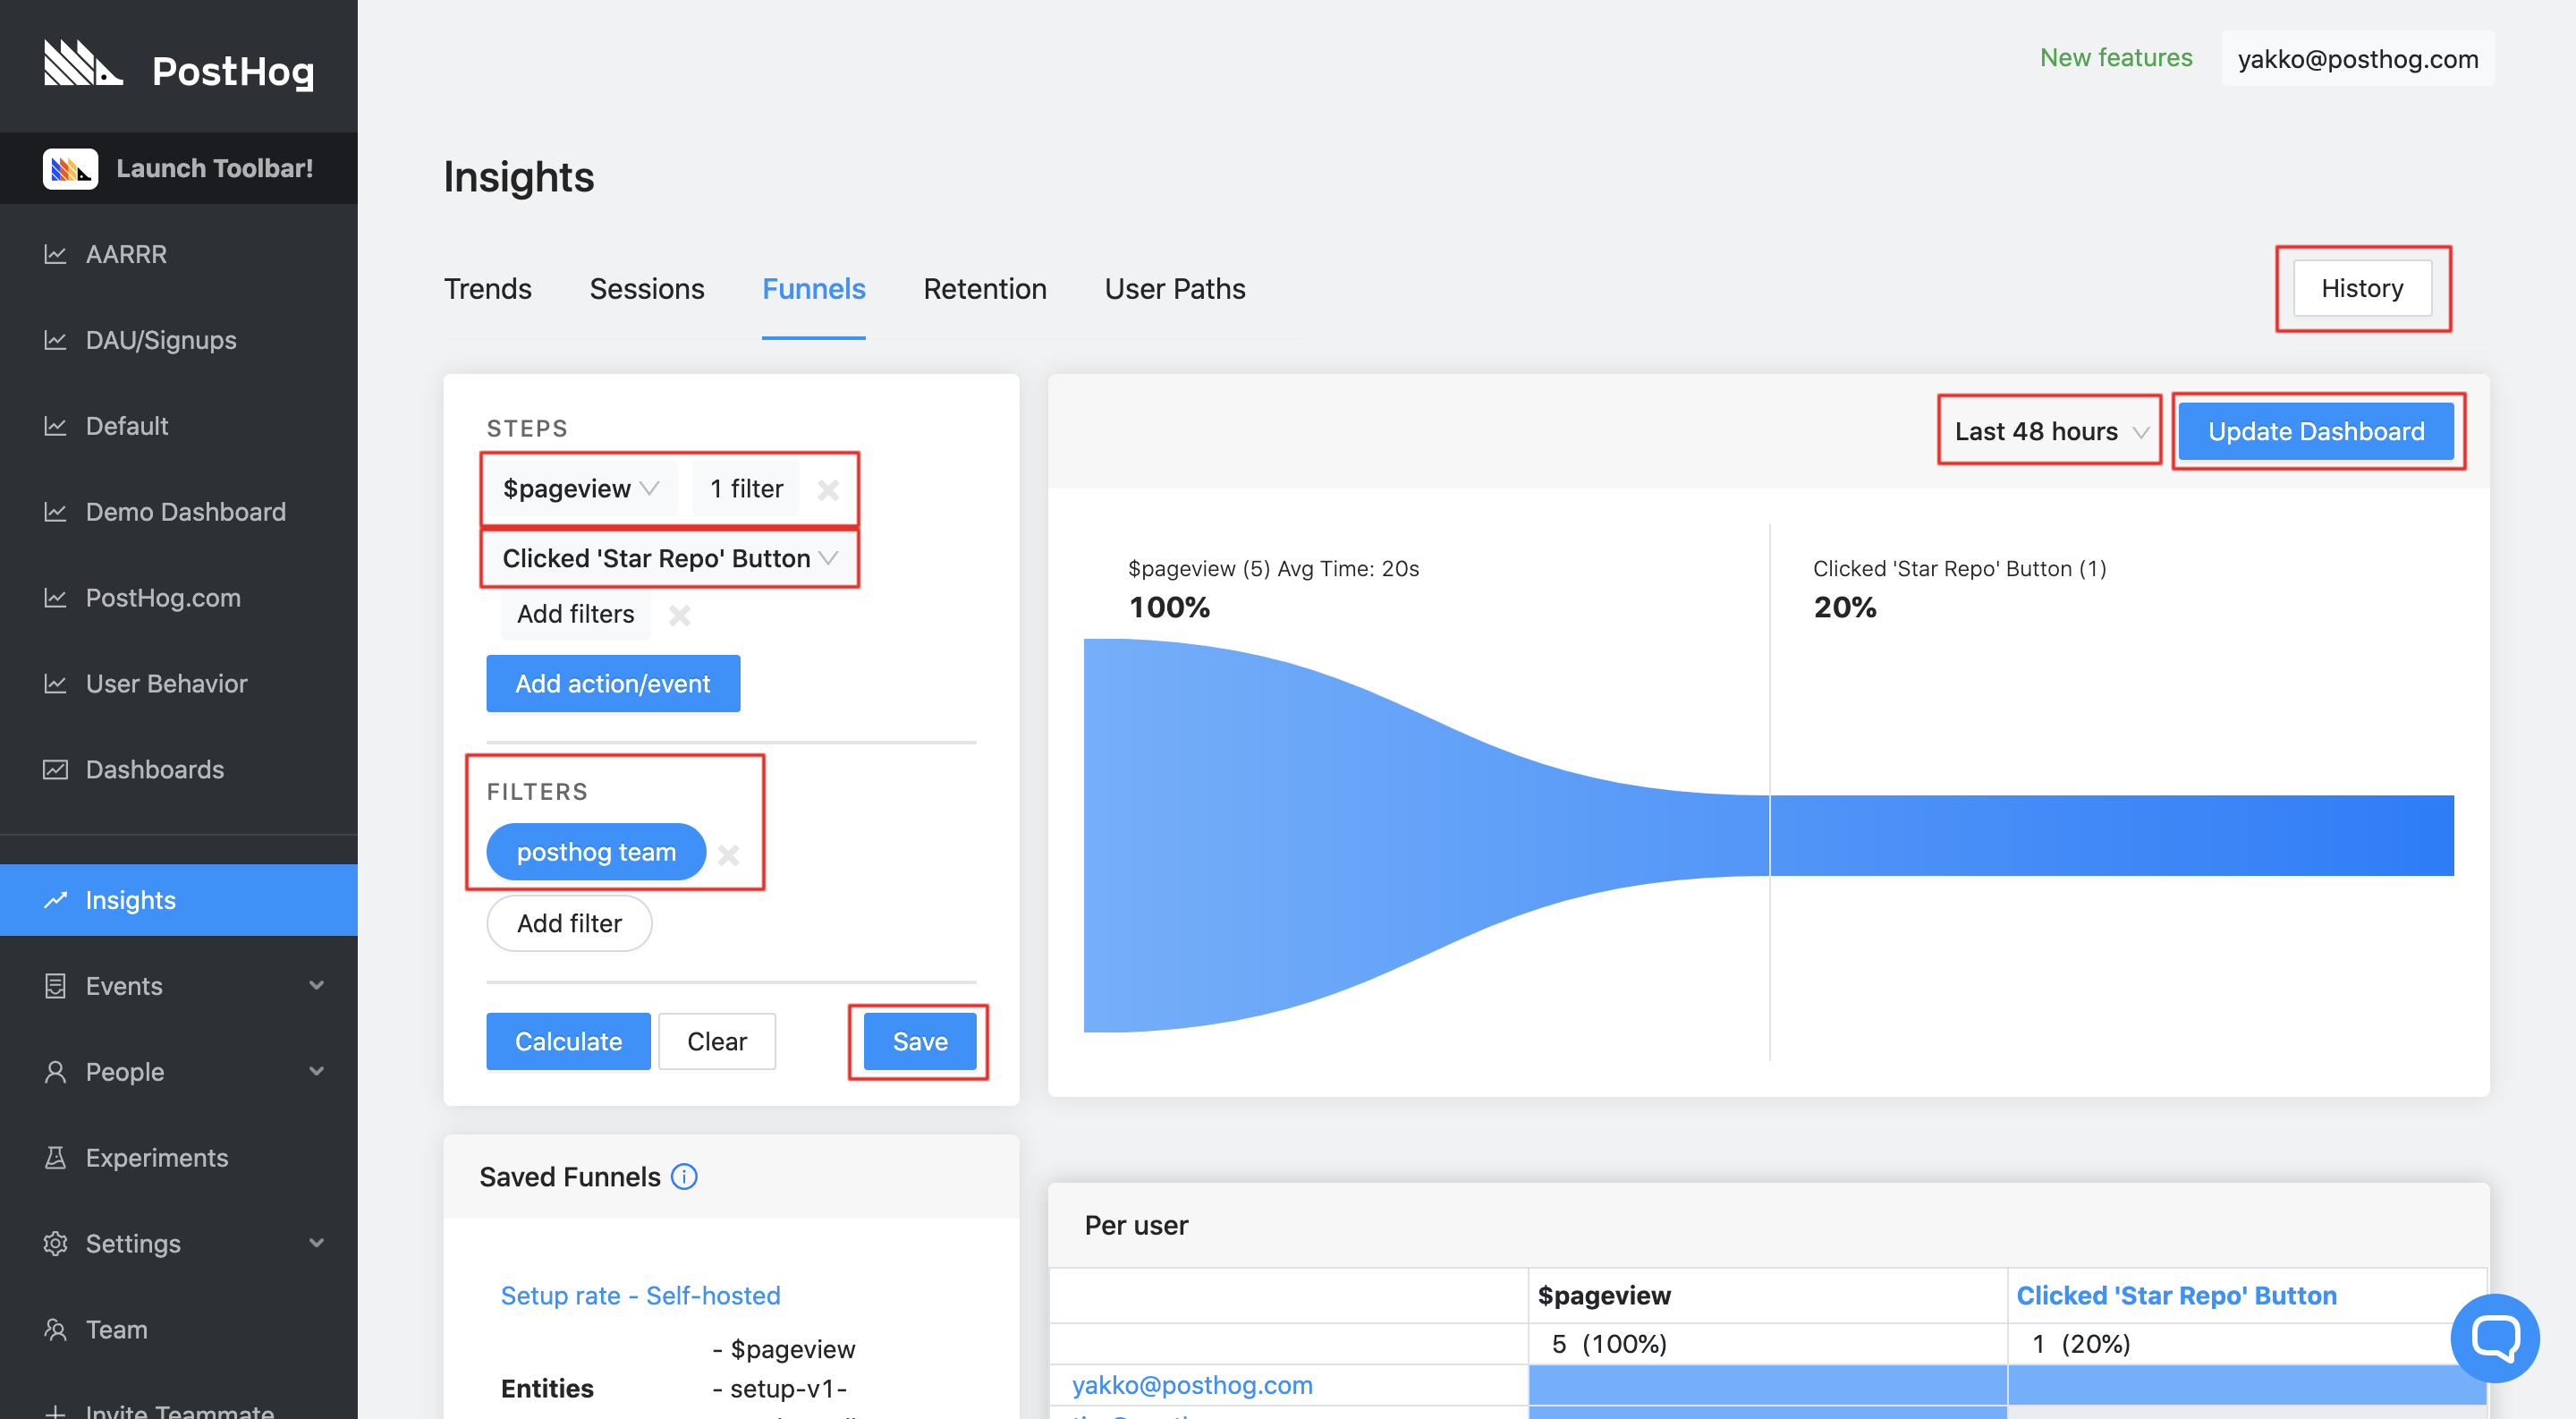Open the Clicked 'Star Repo' Button dropdown
This screenshot has width=2576, height=1419.
click(669, 559)
